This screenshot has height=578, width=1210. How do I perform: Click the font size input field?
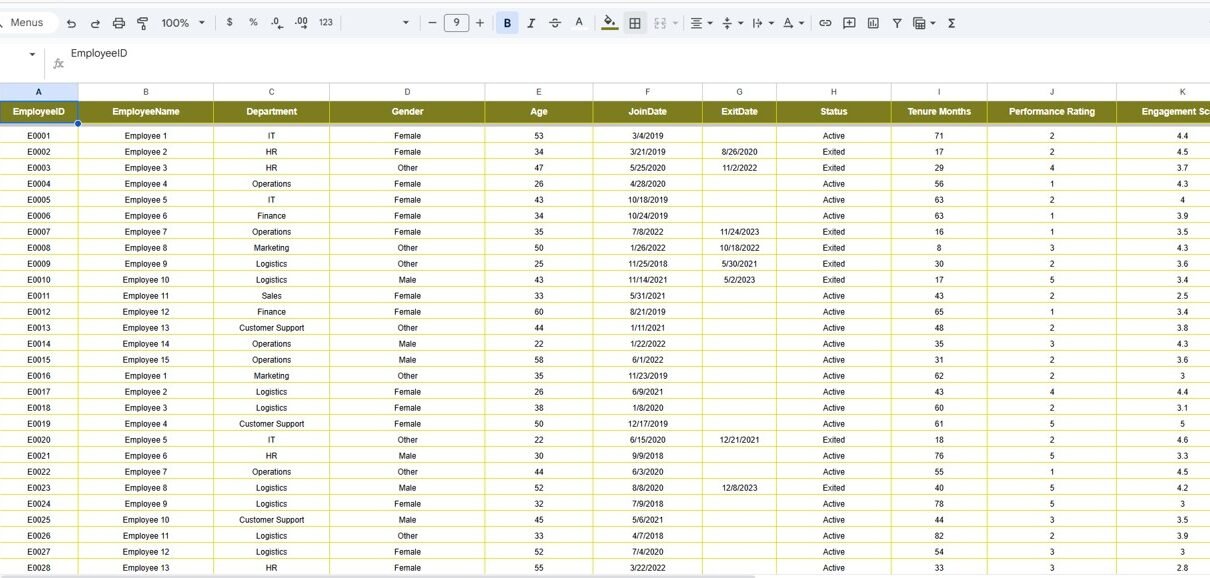pos(456,23)
